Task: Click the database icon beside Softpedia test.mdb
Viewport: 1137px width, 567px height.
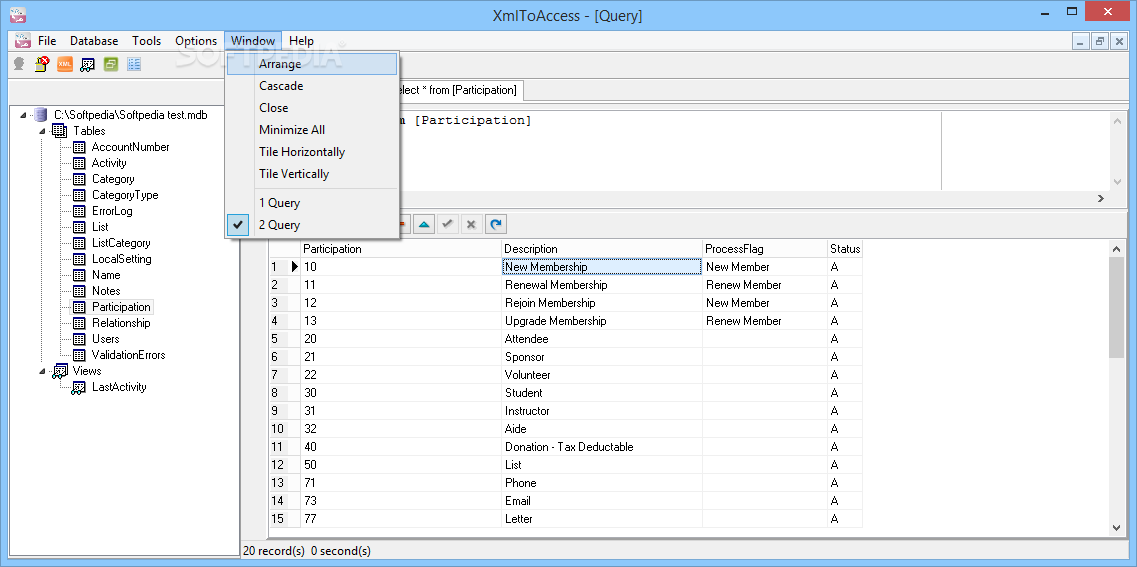Action: (x=41, y=115)
